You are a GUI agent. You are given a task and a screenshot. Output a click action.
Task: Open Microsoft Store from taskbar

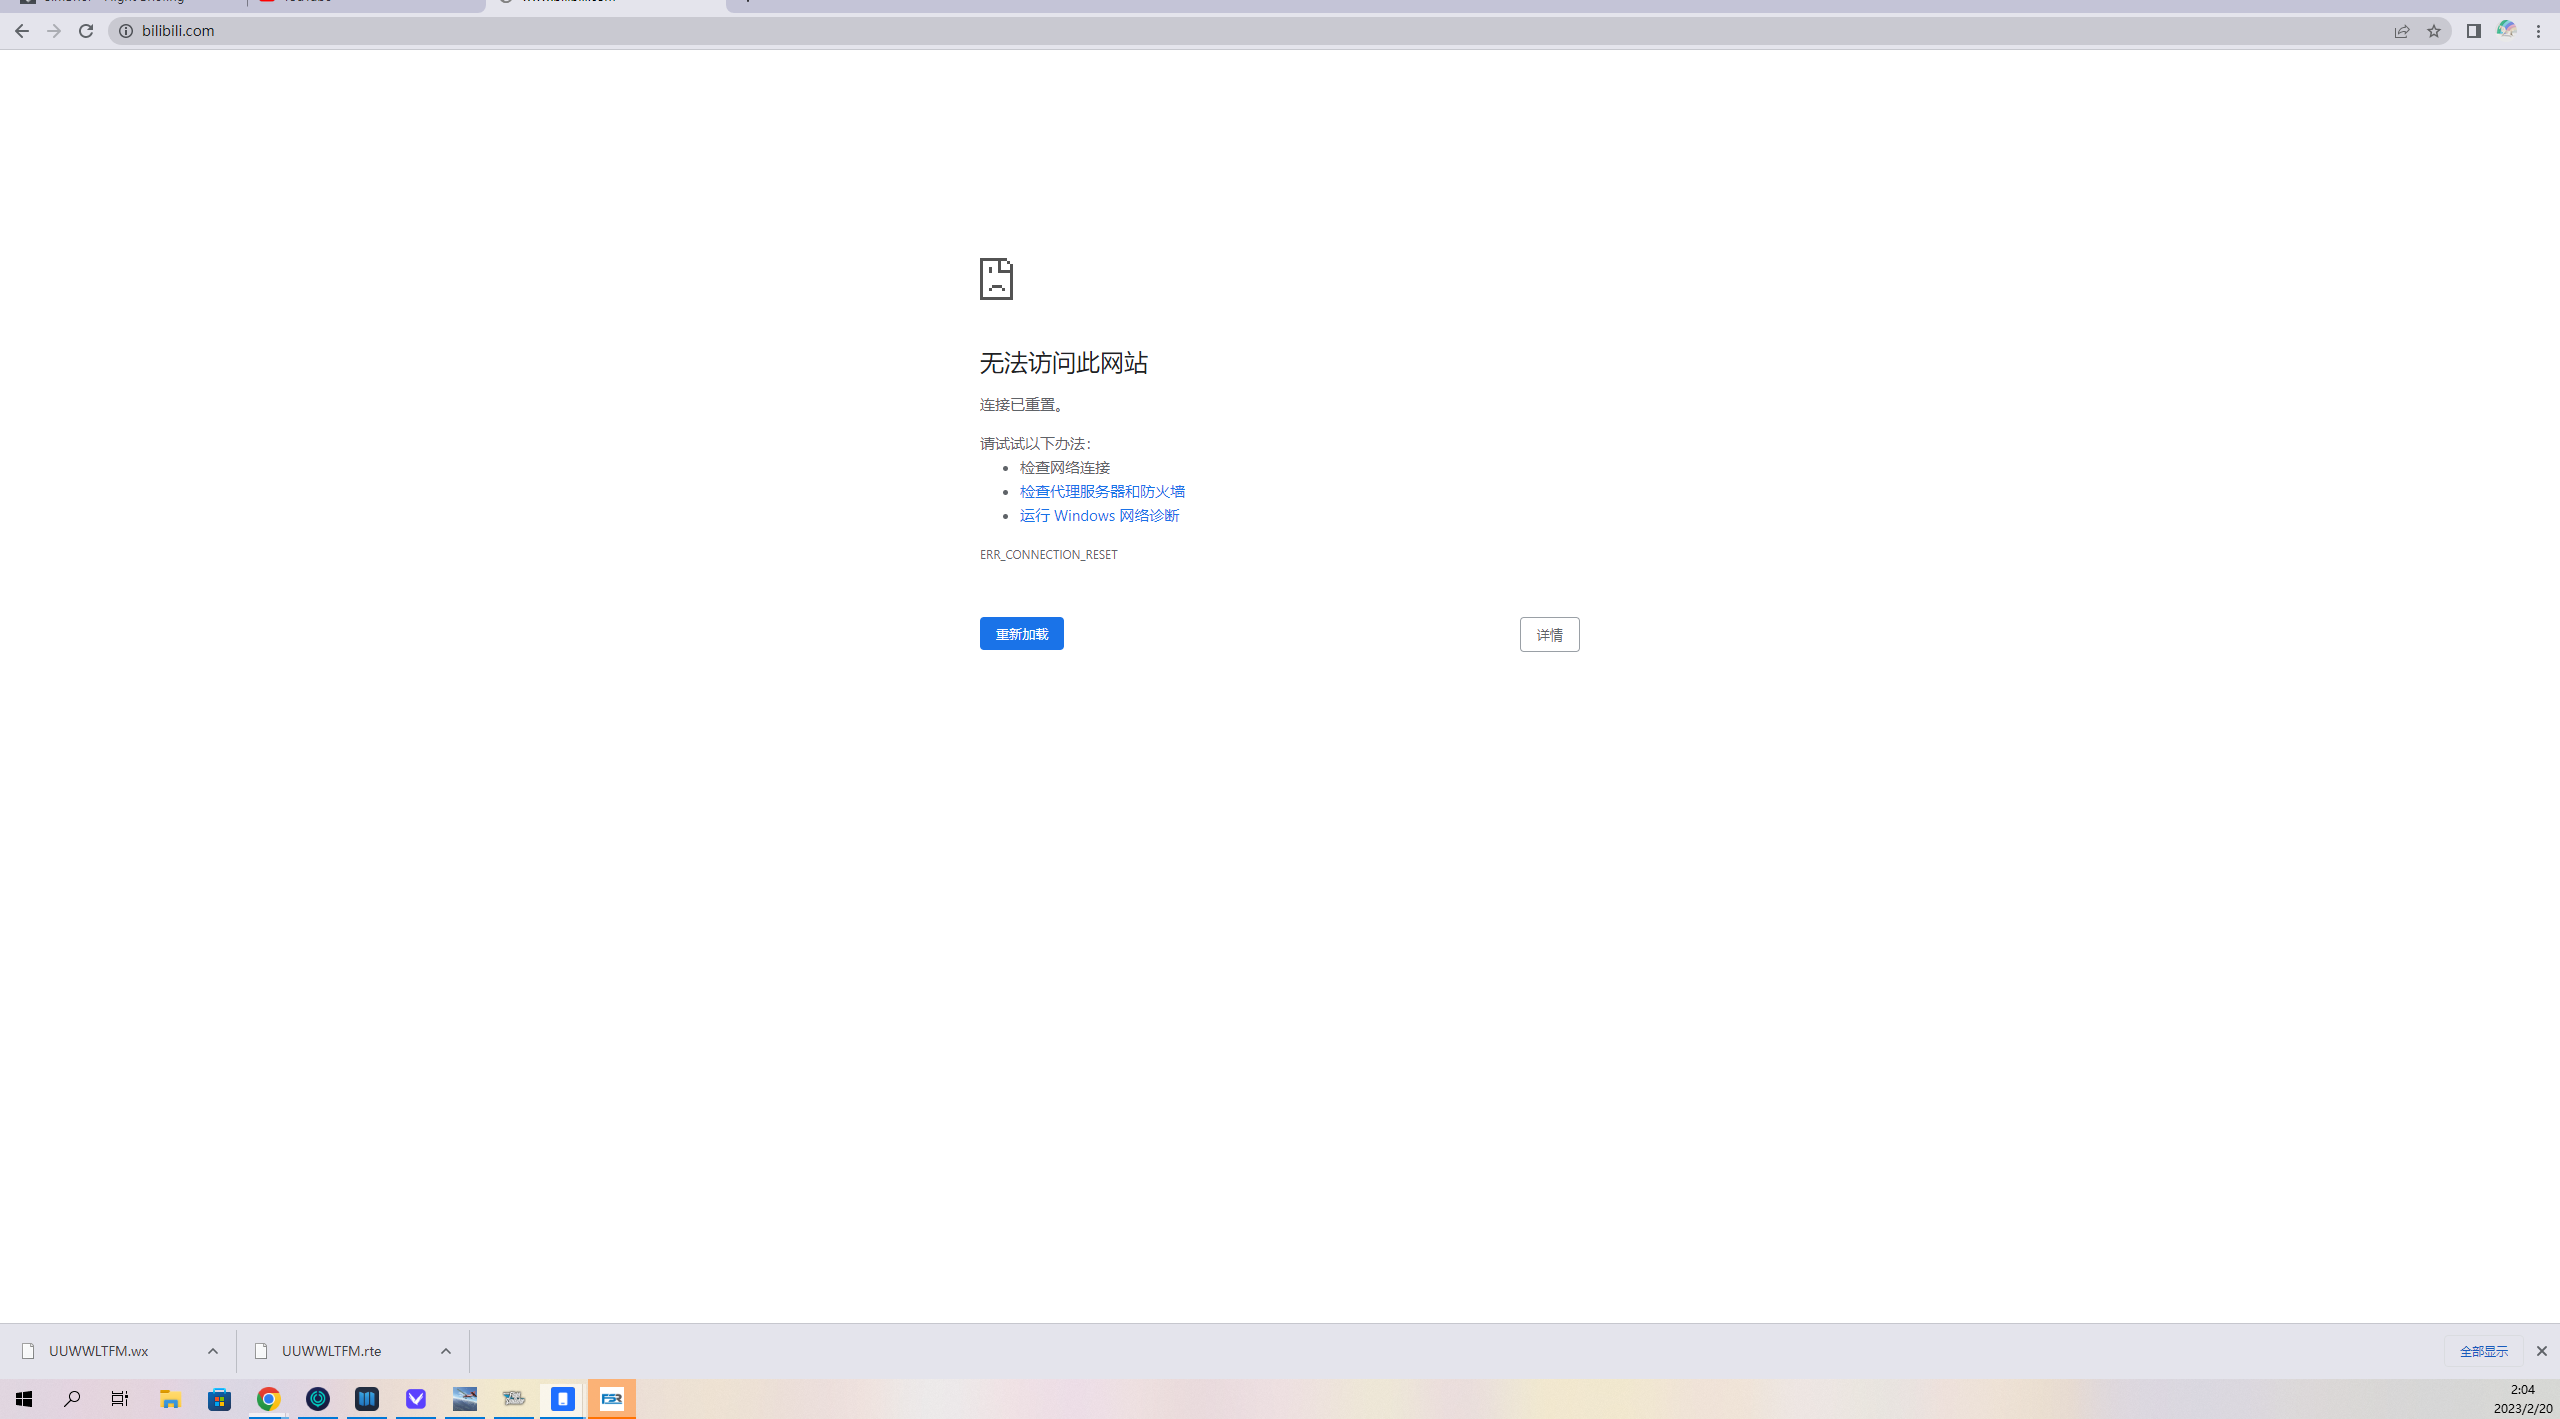pos(219,1399)
